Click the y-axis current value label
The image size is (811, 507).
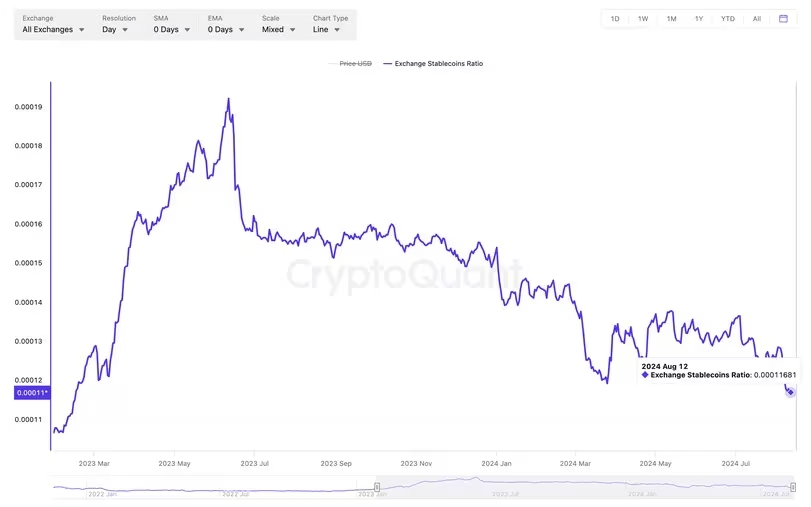[32, 393]
